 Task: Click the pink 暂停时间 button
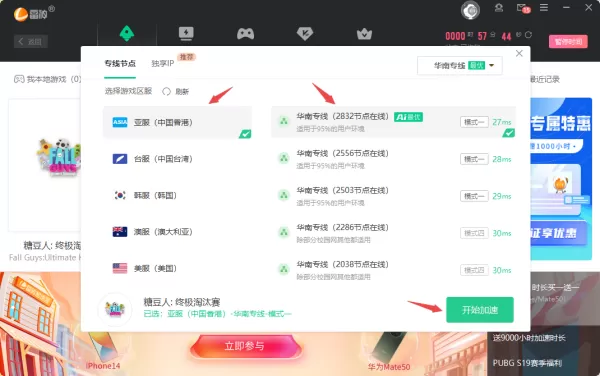(x=568, y=41)
